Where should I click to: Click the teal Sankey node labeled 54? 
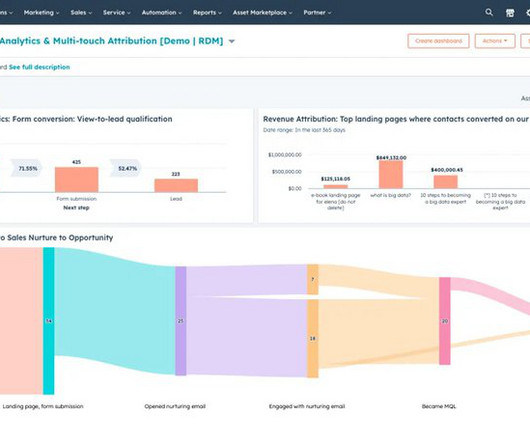point(49,321)
